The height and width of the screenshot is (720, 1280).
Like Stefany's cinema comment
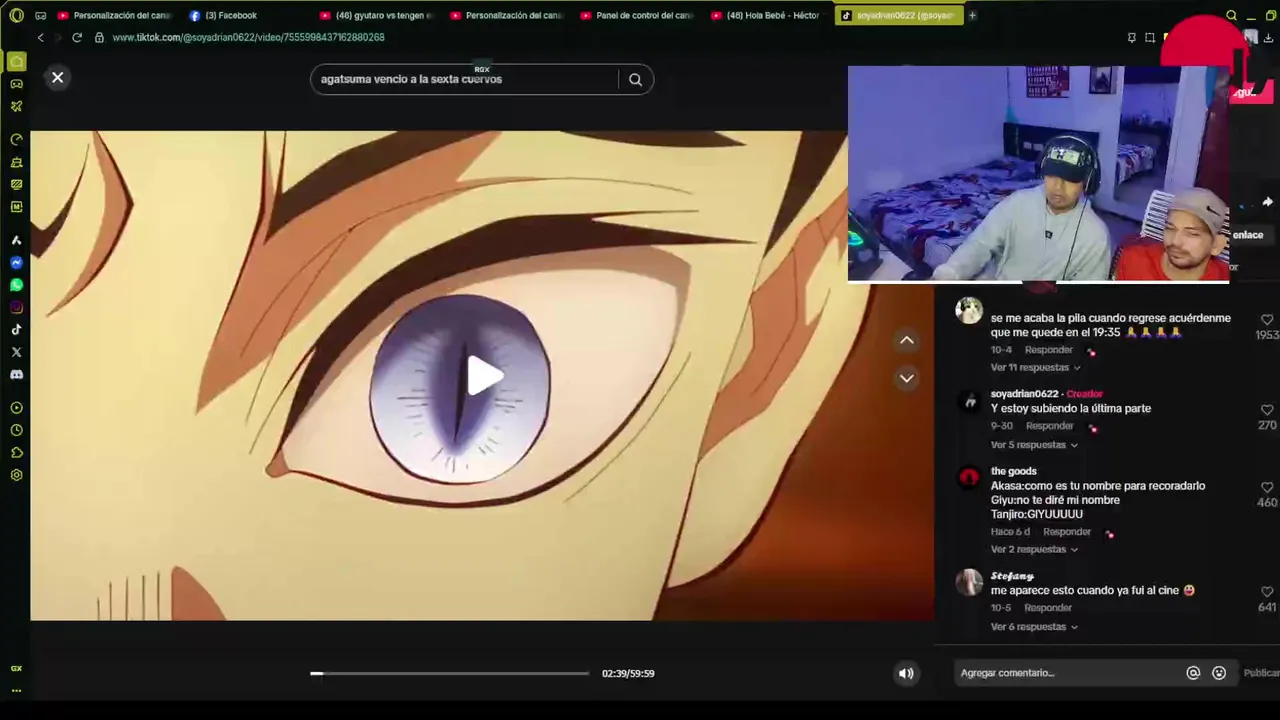(1267, 592)
